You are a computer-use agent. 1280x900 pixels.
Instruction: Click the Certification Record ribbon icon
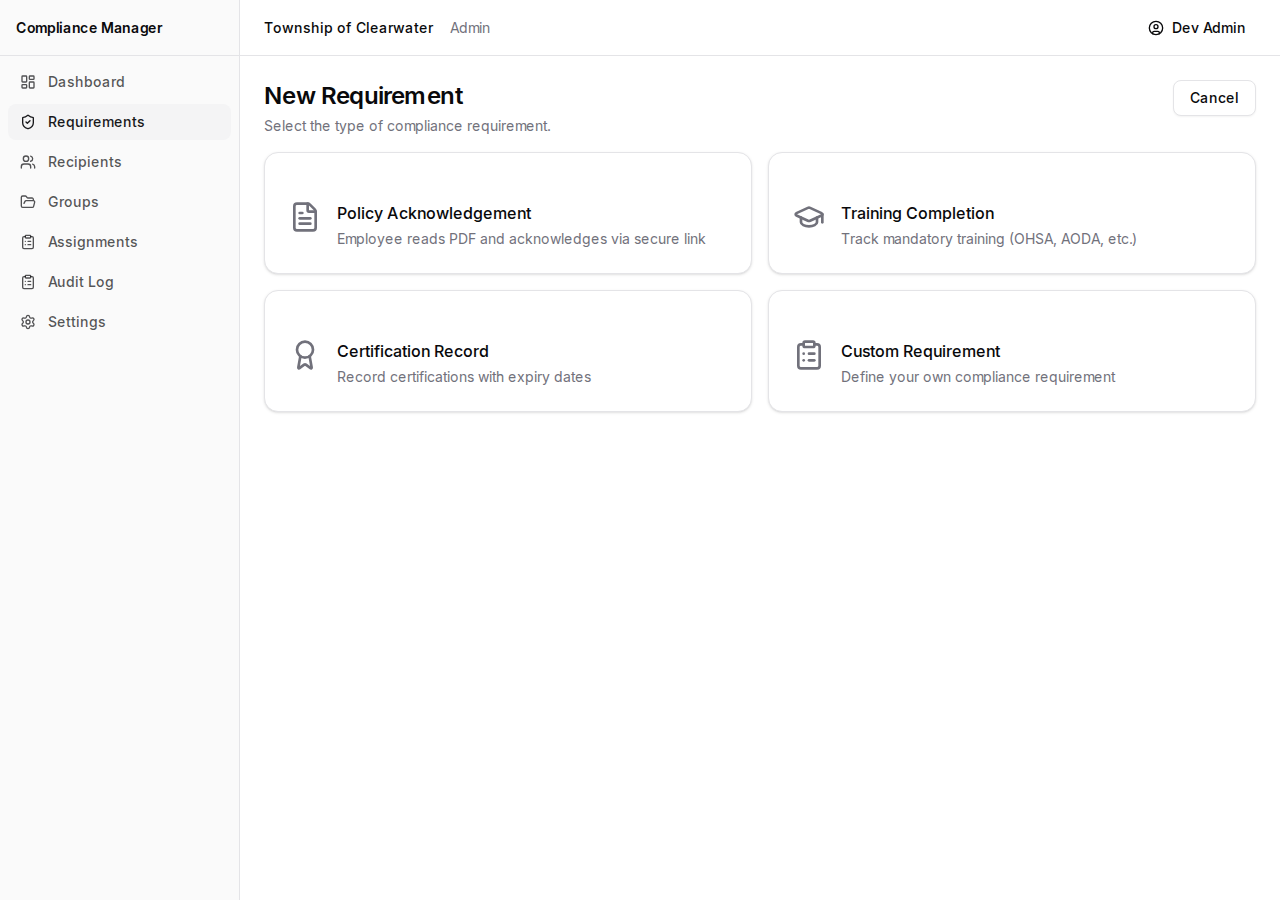(305, 355)
